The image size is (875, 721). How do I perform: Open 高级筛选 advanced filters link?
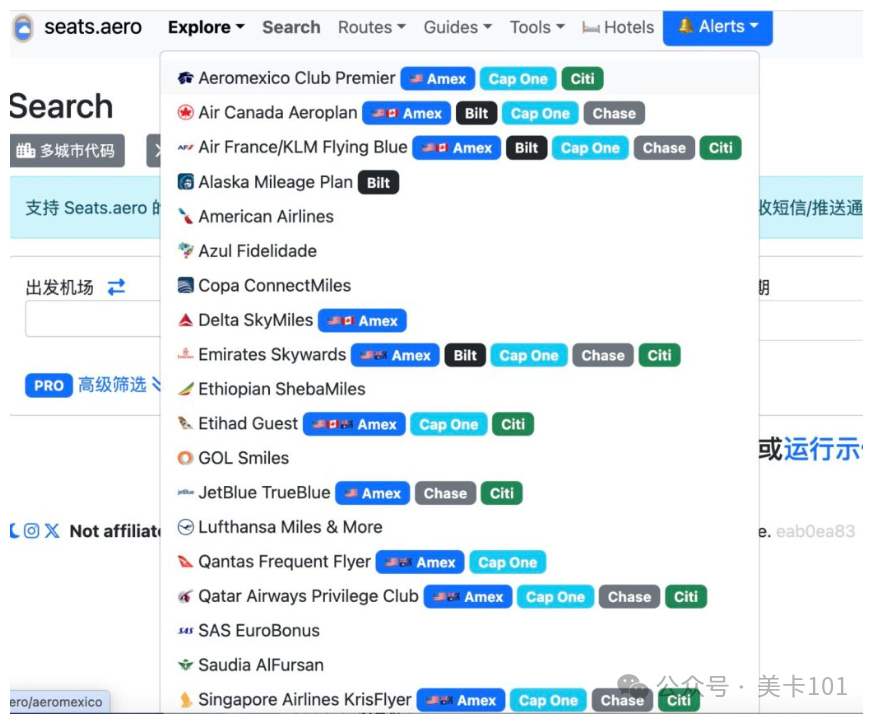coord(119,384)
